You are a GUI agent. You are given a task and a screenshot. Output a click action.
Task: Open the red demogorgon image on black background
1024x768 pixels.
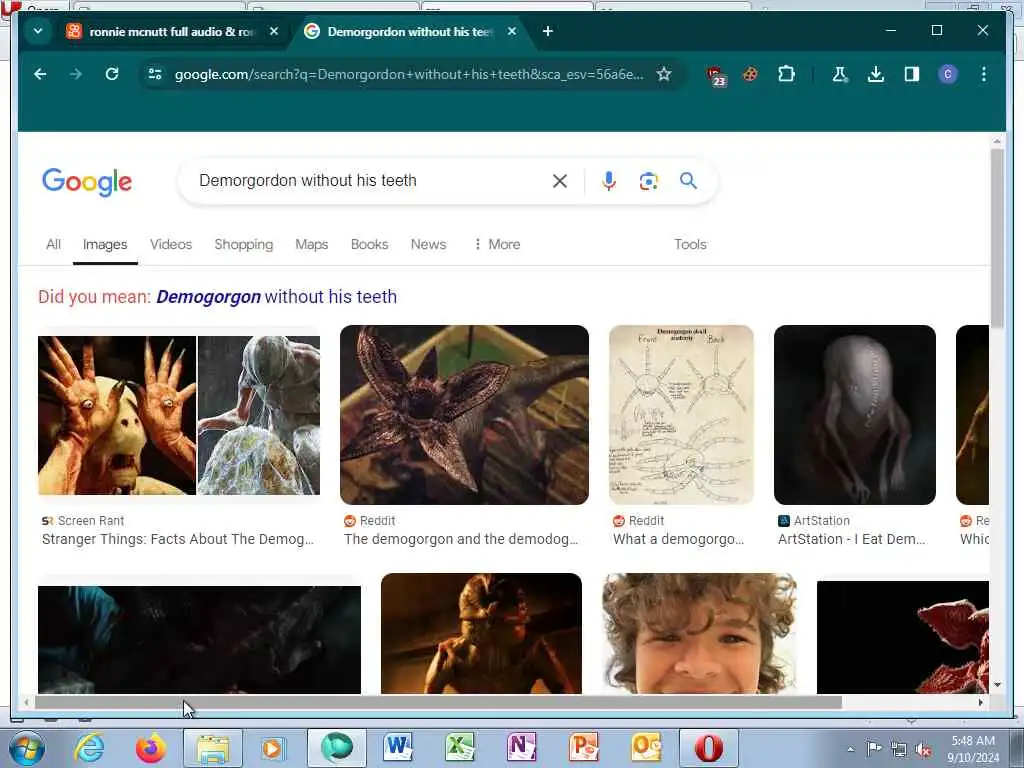pyautogui.click(x=903, y=637)
